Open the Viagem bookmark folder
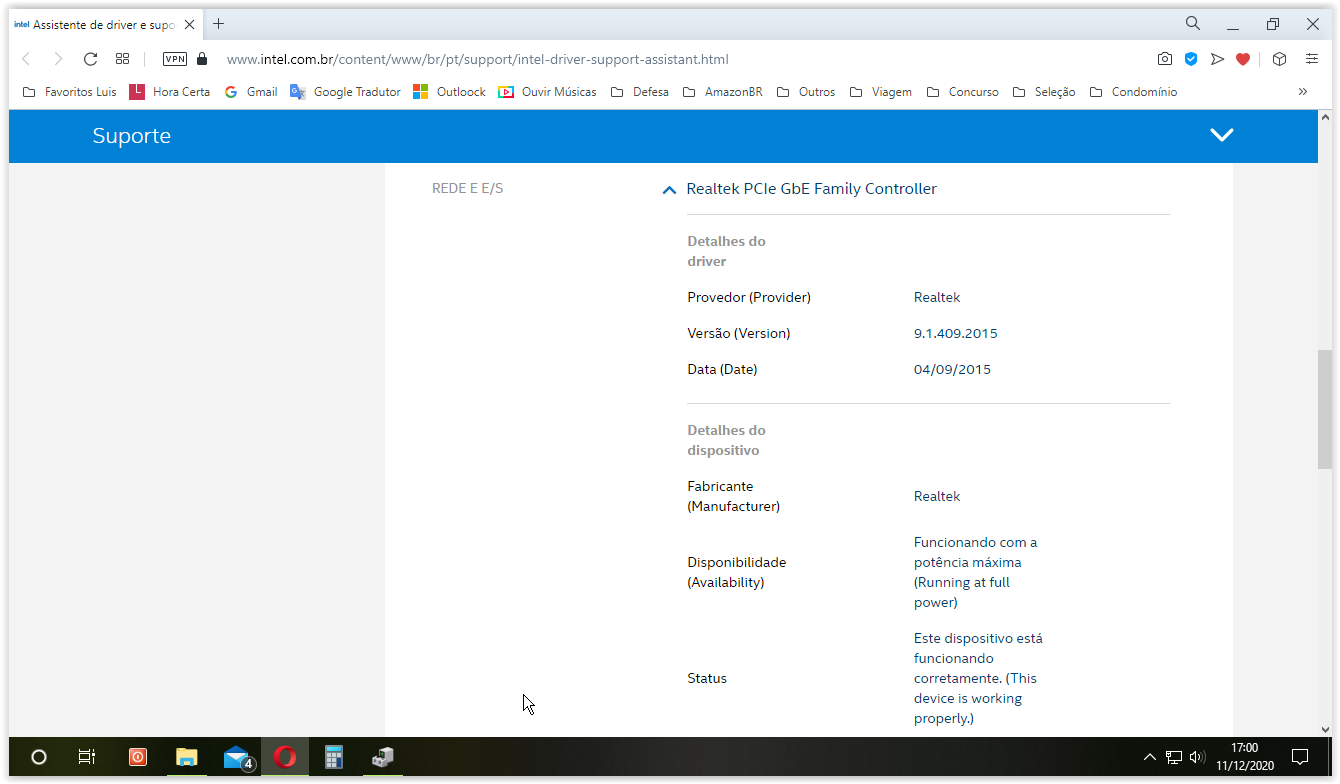Image resolution: width=1340 pixels, height=784 pixels. [x=880, y=92]
